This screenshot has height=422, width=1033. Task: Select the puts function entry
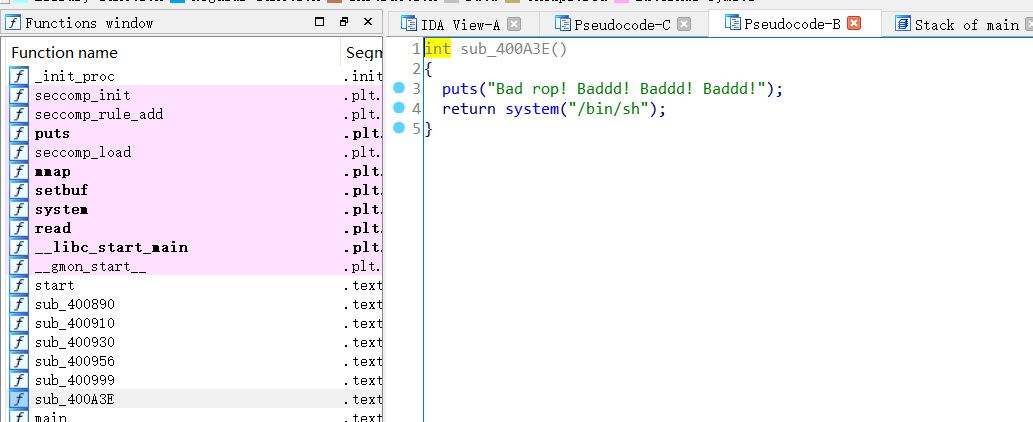195,134
